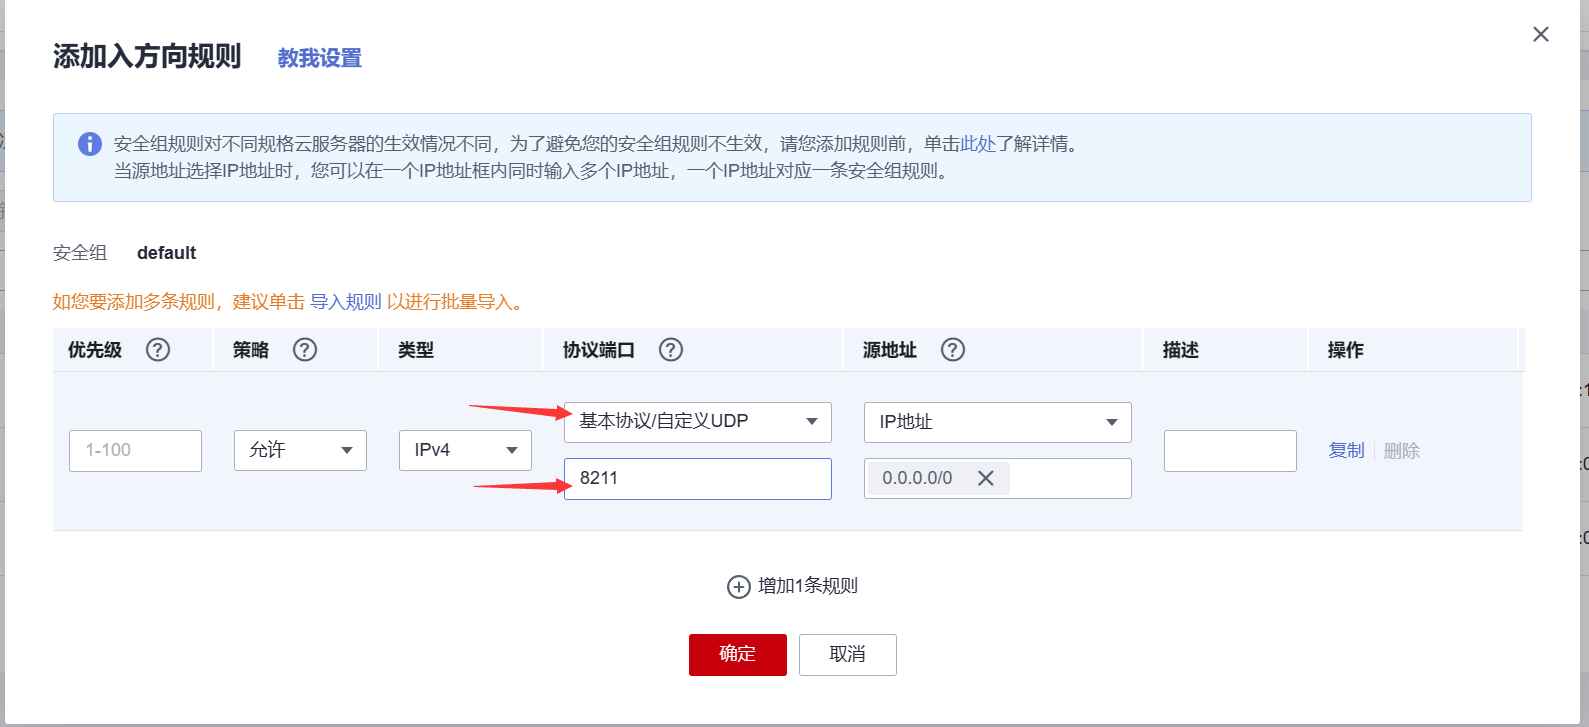
Task: Open the IP地址 source type dropdown
Action: 997,422
